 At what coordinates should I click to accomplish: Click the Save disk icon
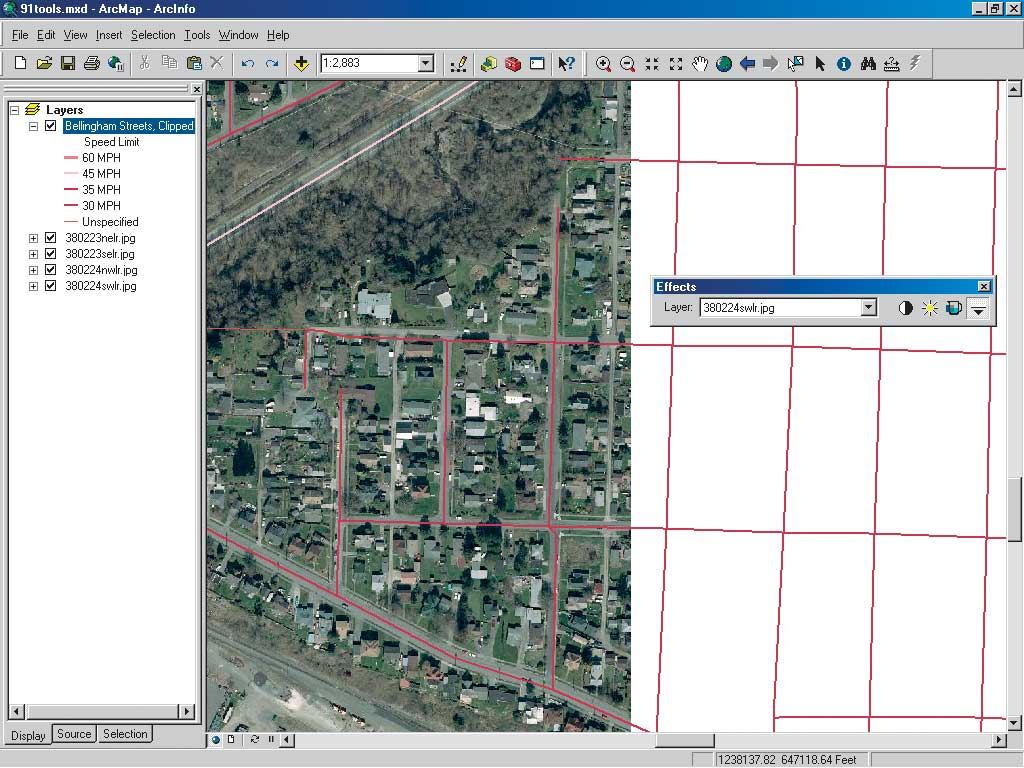click(68, 64)
